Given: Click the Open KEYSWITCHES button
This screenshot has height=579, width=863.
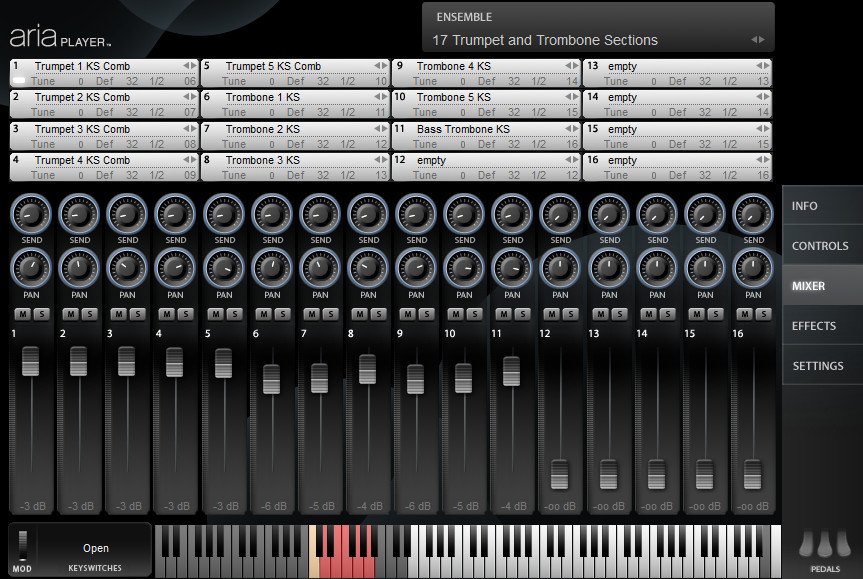Looking at the screenshot, I should [x=95, y=550].
